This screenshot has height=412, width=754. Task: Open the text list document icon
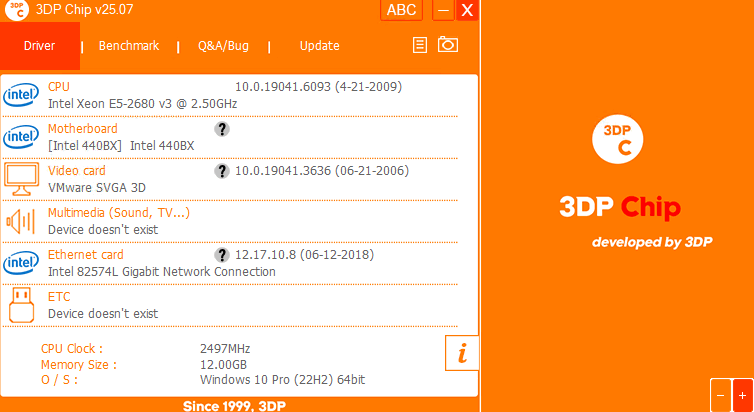tap(420, 45)
